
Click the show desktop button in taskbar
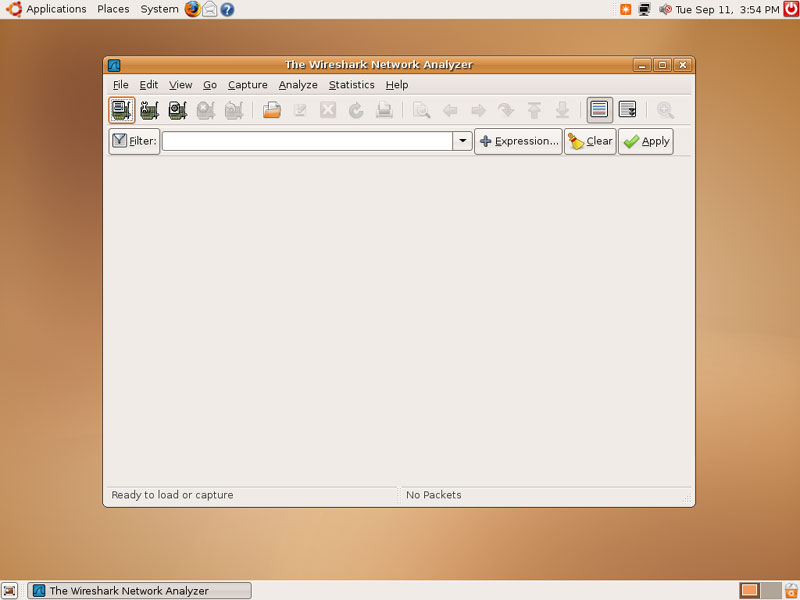point(9,591)
